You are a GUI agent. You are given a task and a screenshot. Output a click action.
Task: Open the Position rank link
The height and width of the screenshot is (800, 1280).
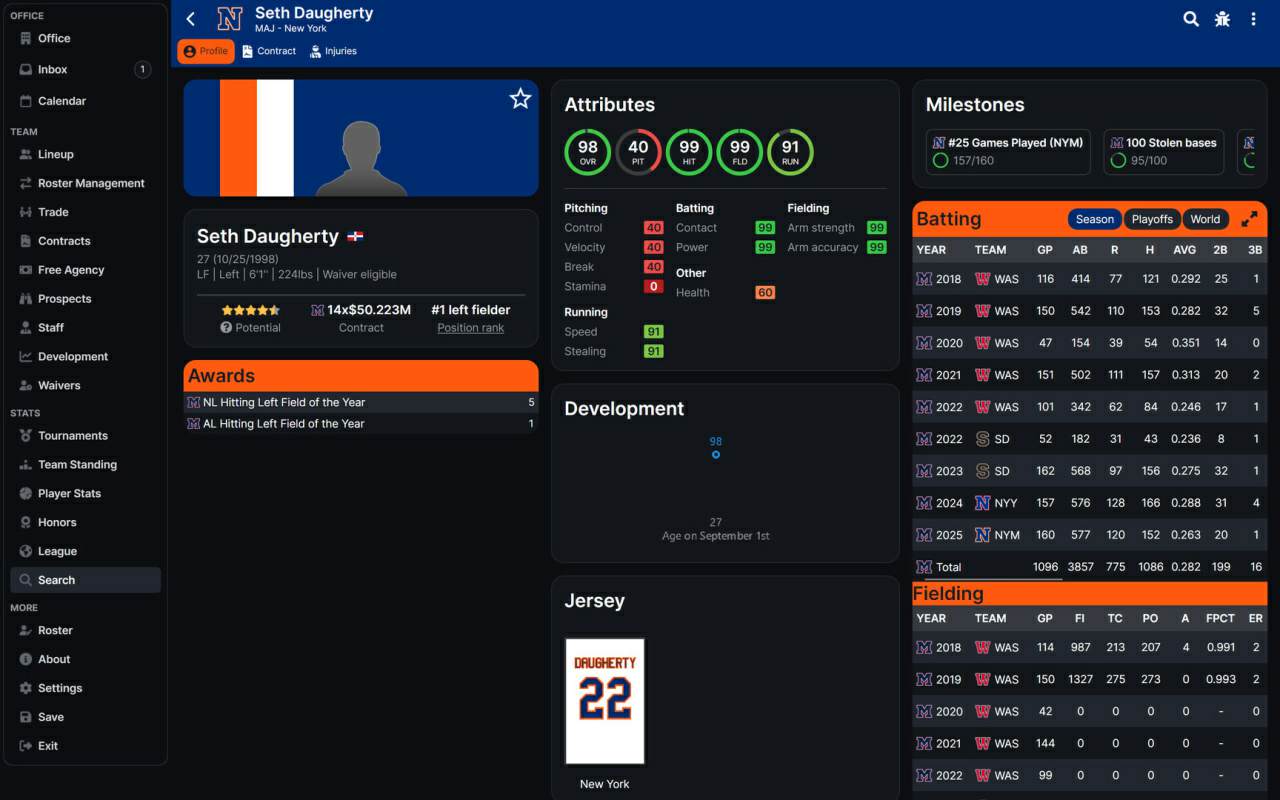[470, 328]
